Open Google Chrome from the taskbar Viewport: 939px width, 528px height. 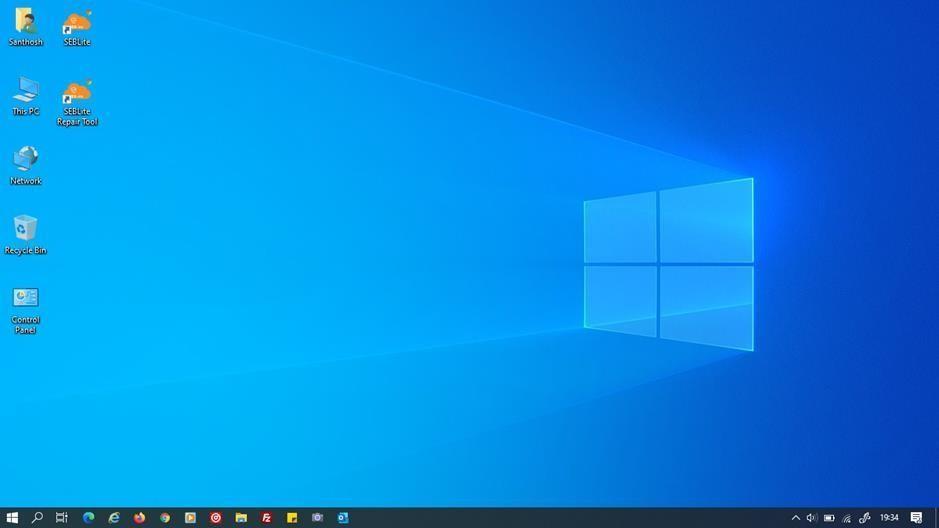click(165, 518)
